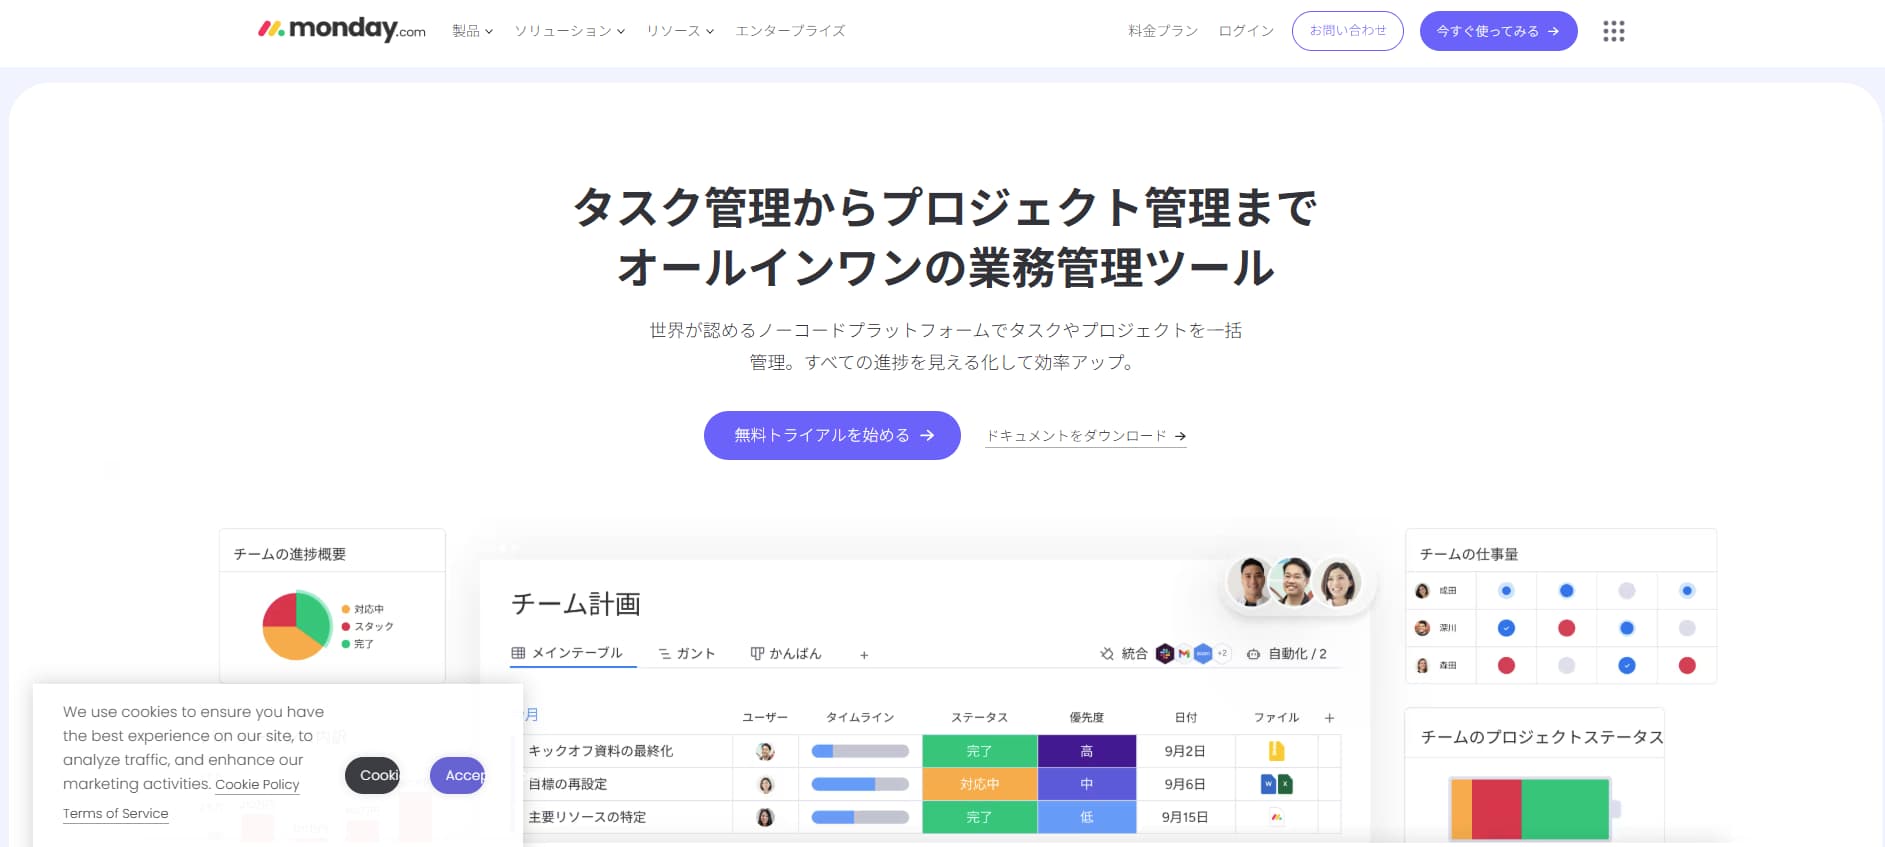Open the nine-dot apps grid icon
1885x847 pixels.
(1613, 31)
